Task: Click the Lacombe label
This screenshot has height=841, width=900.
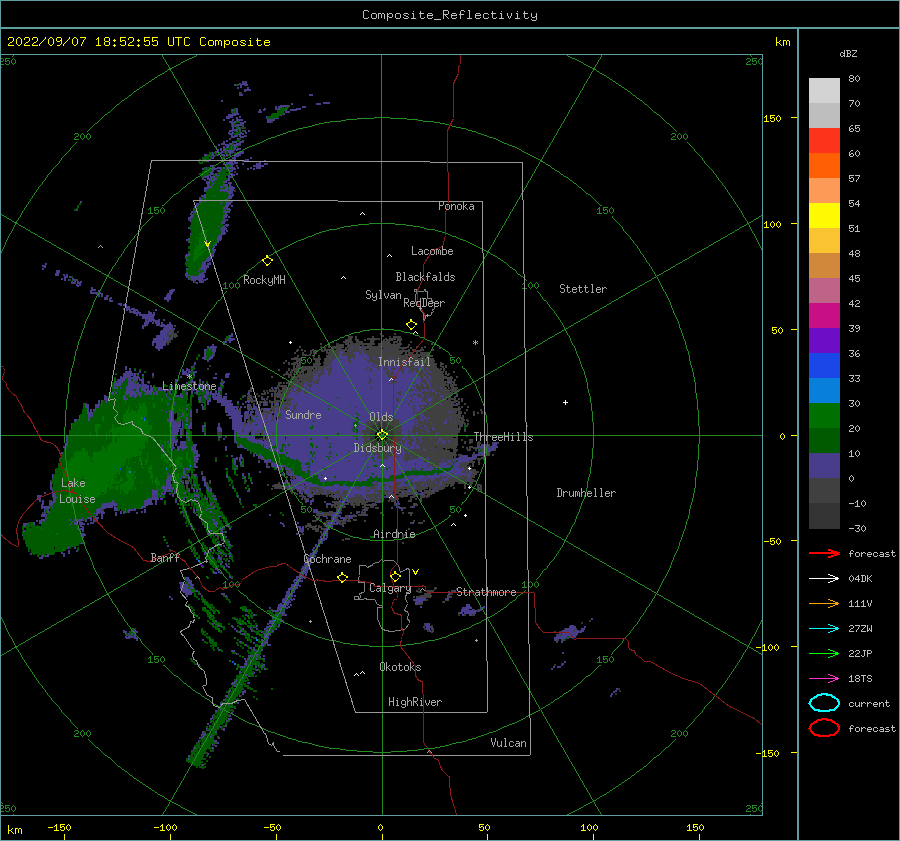Action: point(432,251)
